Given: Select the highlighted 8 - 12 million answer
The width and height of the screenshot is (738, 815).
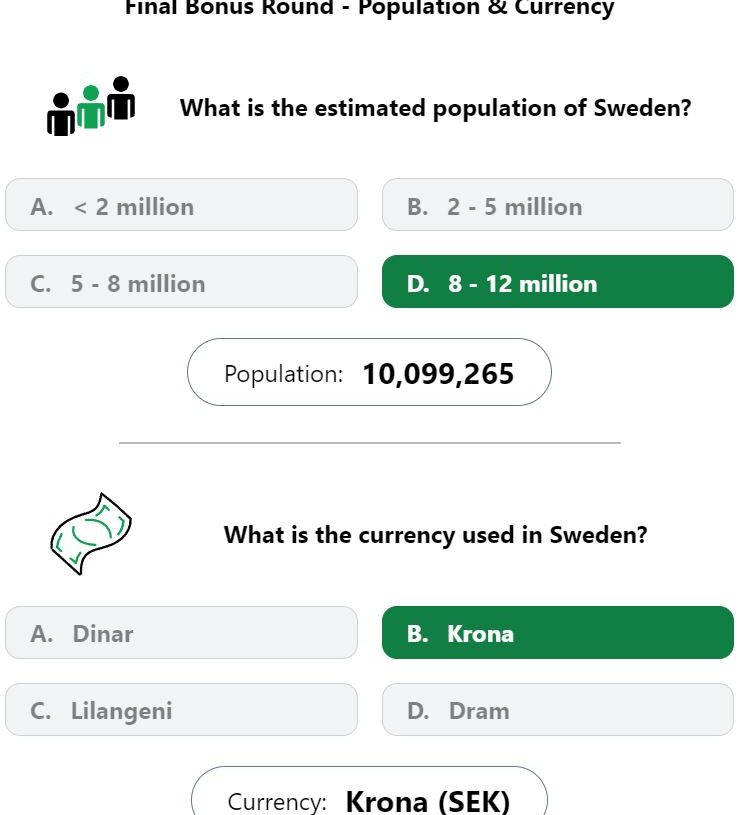Looking at the screenshot, I should tap(558, 282).
